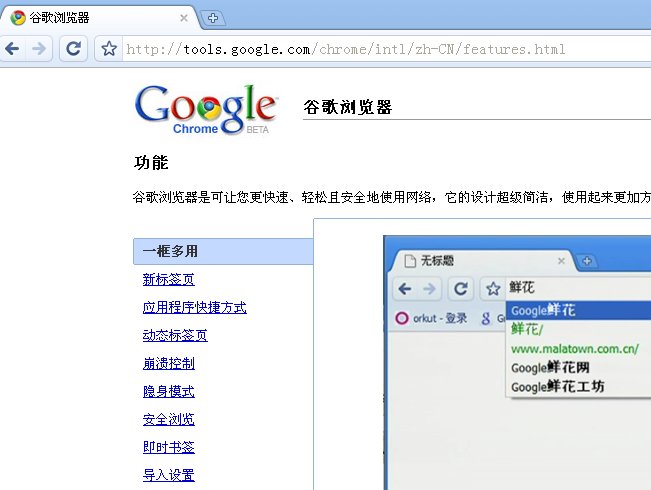The width and height of the screenshot is (651, 490).
Task: Open the 隐身模式 link
Action: click(169, 391)
